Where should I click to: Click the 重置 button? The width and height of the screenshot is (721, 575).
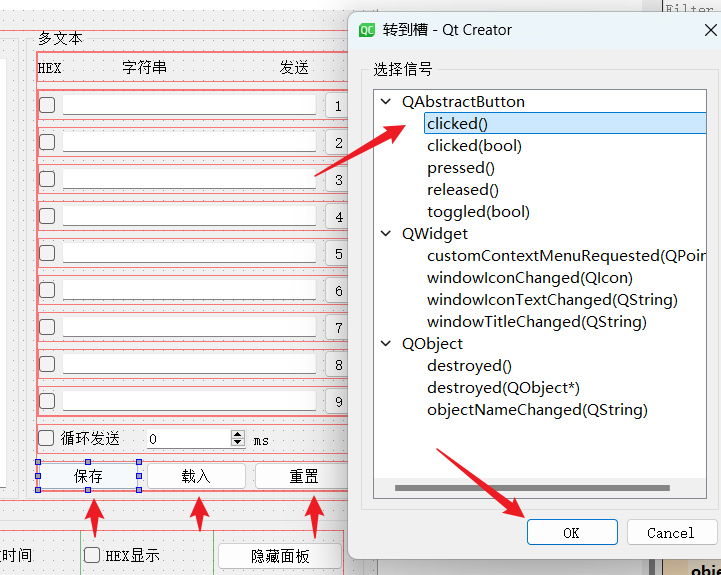(x=302, y=476)
